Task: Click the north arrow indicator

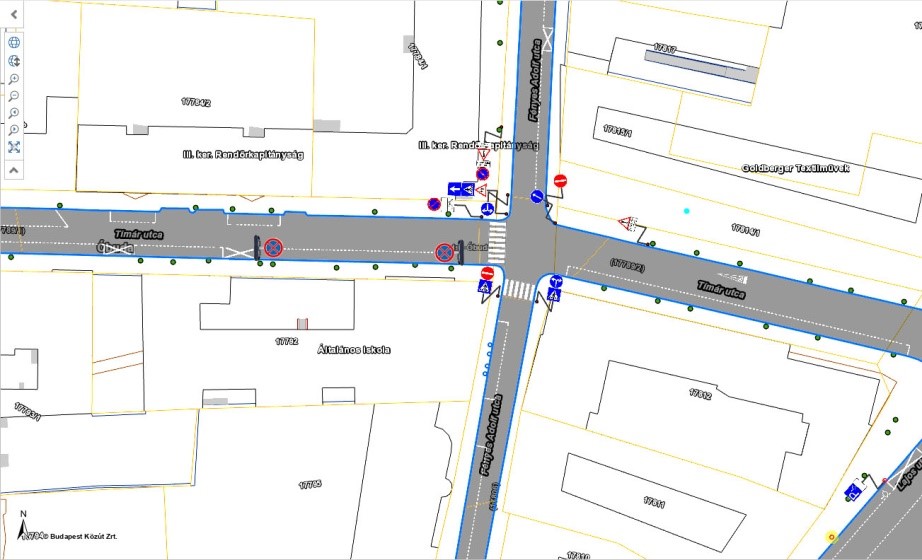Action: (23, 524)
